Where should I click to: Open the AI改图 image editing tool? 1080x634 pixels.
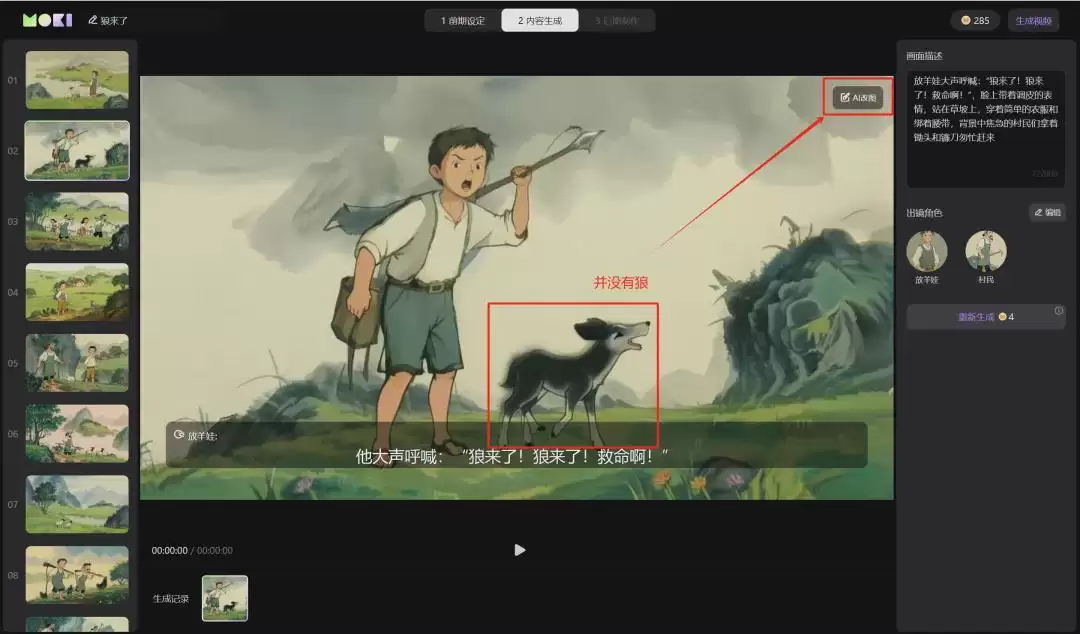click(858, 97)
